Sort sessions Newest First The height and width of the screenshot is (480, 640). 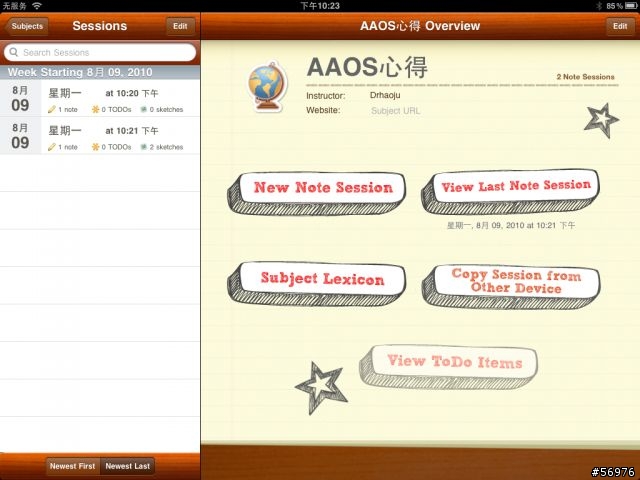coord(73,466)
